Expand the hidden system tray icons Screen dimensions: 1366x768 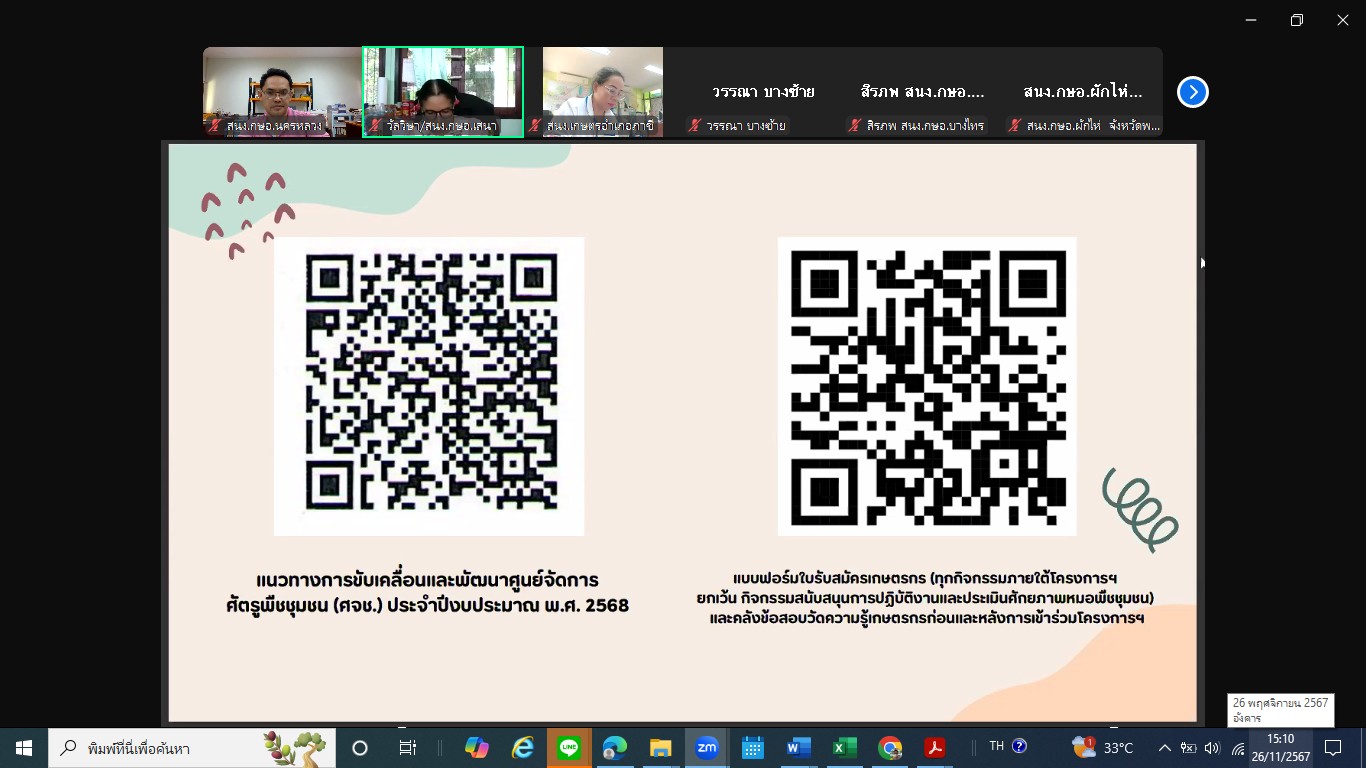[1165, 748]
